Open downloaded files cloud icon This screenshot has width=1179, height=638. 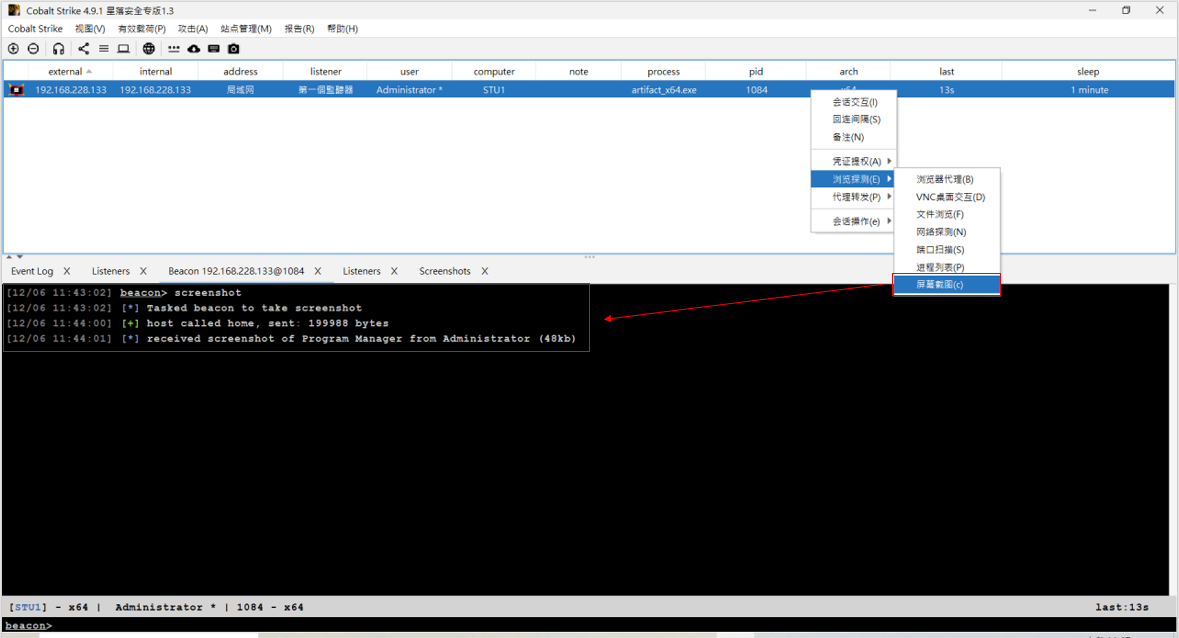[194, 49]
